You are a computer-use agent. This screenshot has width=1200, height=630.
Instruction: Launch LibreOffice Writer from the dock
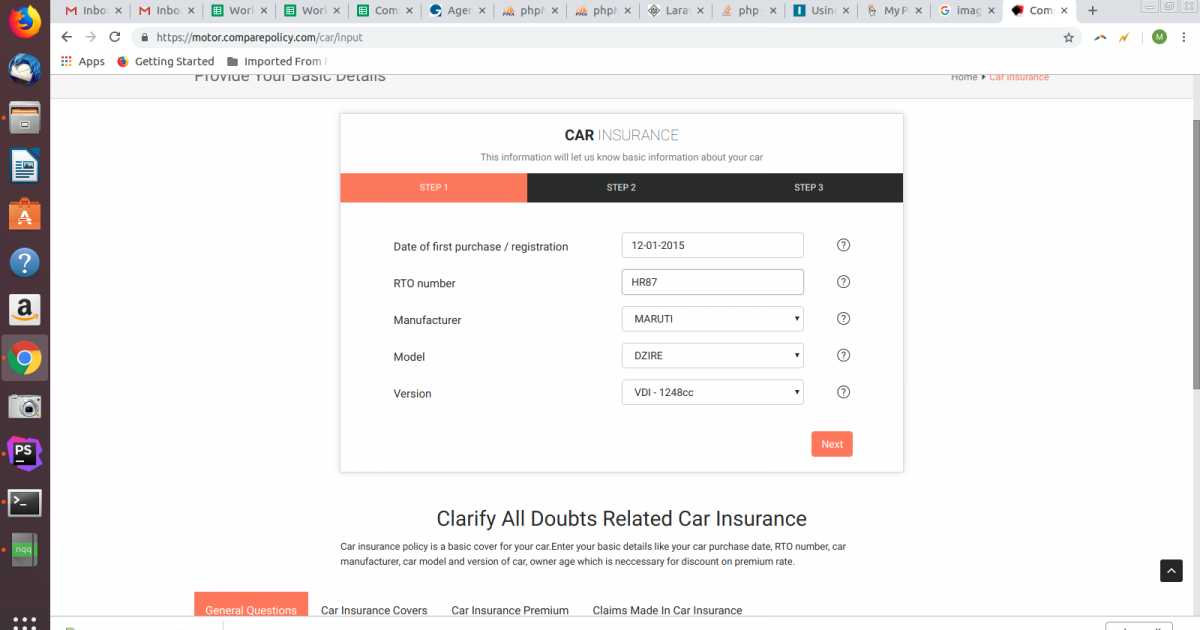pyautogui.click(x=24, y=166)
